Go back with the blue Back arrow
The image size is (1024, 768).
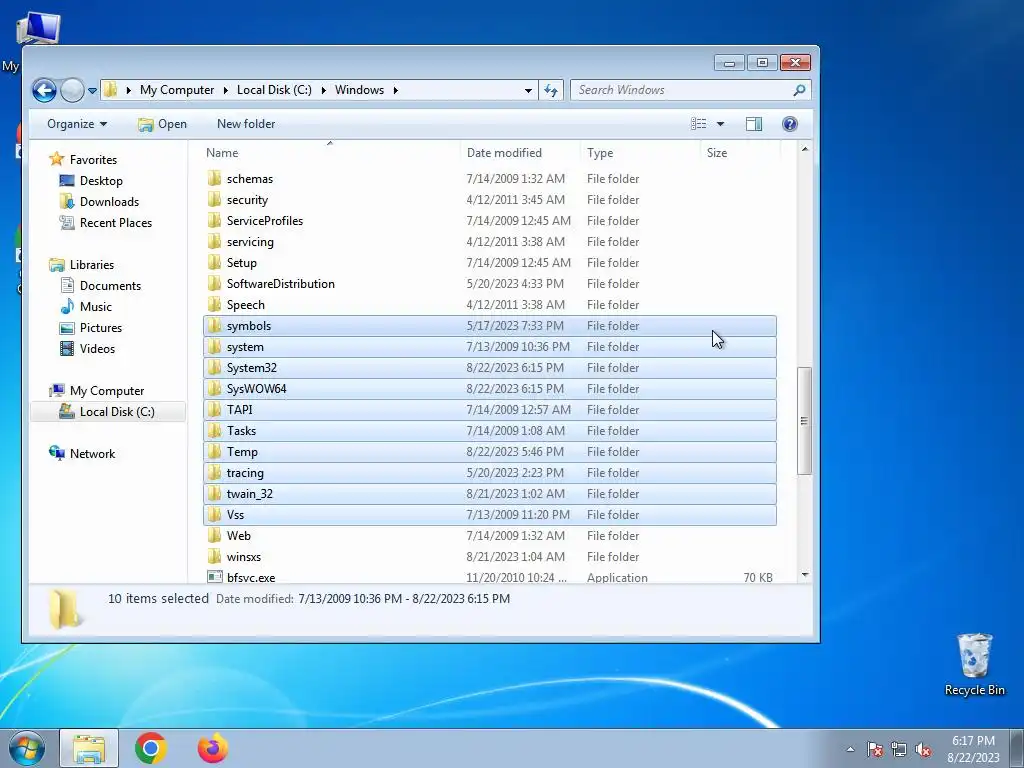44,90
